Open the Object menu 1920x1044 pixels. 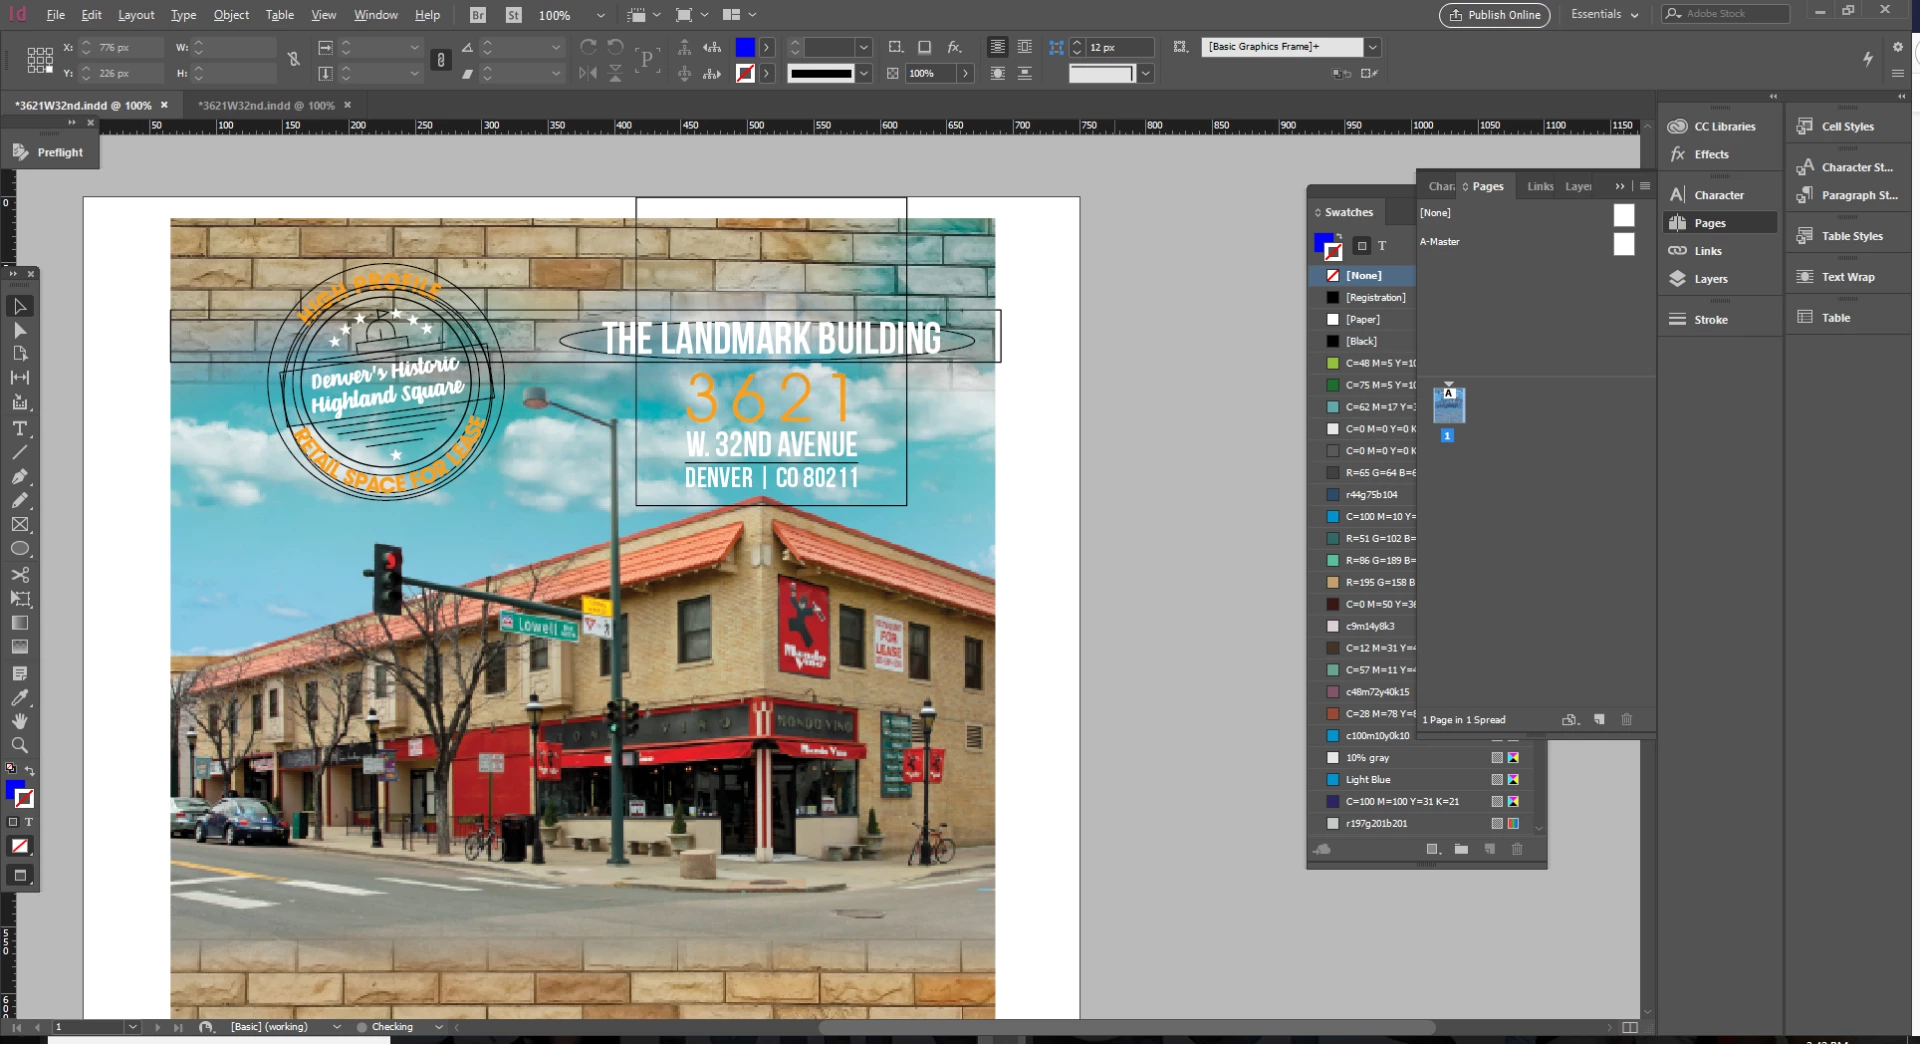tap(231, 15)
